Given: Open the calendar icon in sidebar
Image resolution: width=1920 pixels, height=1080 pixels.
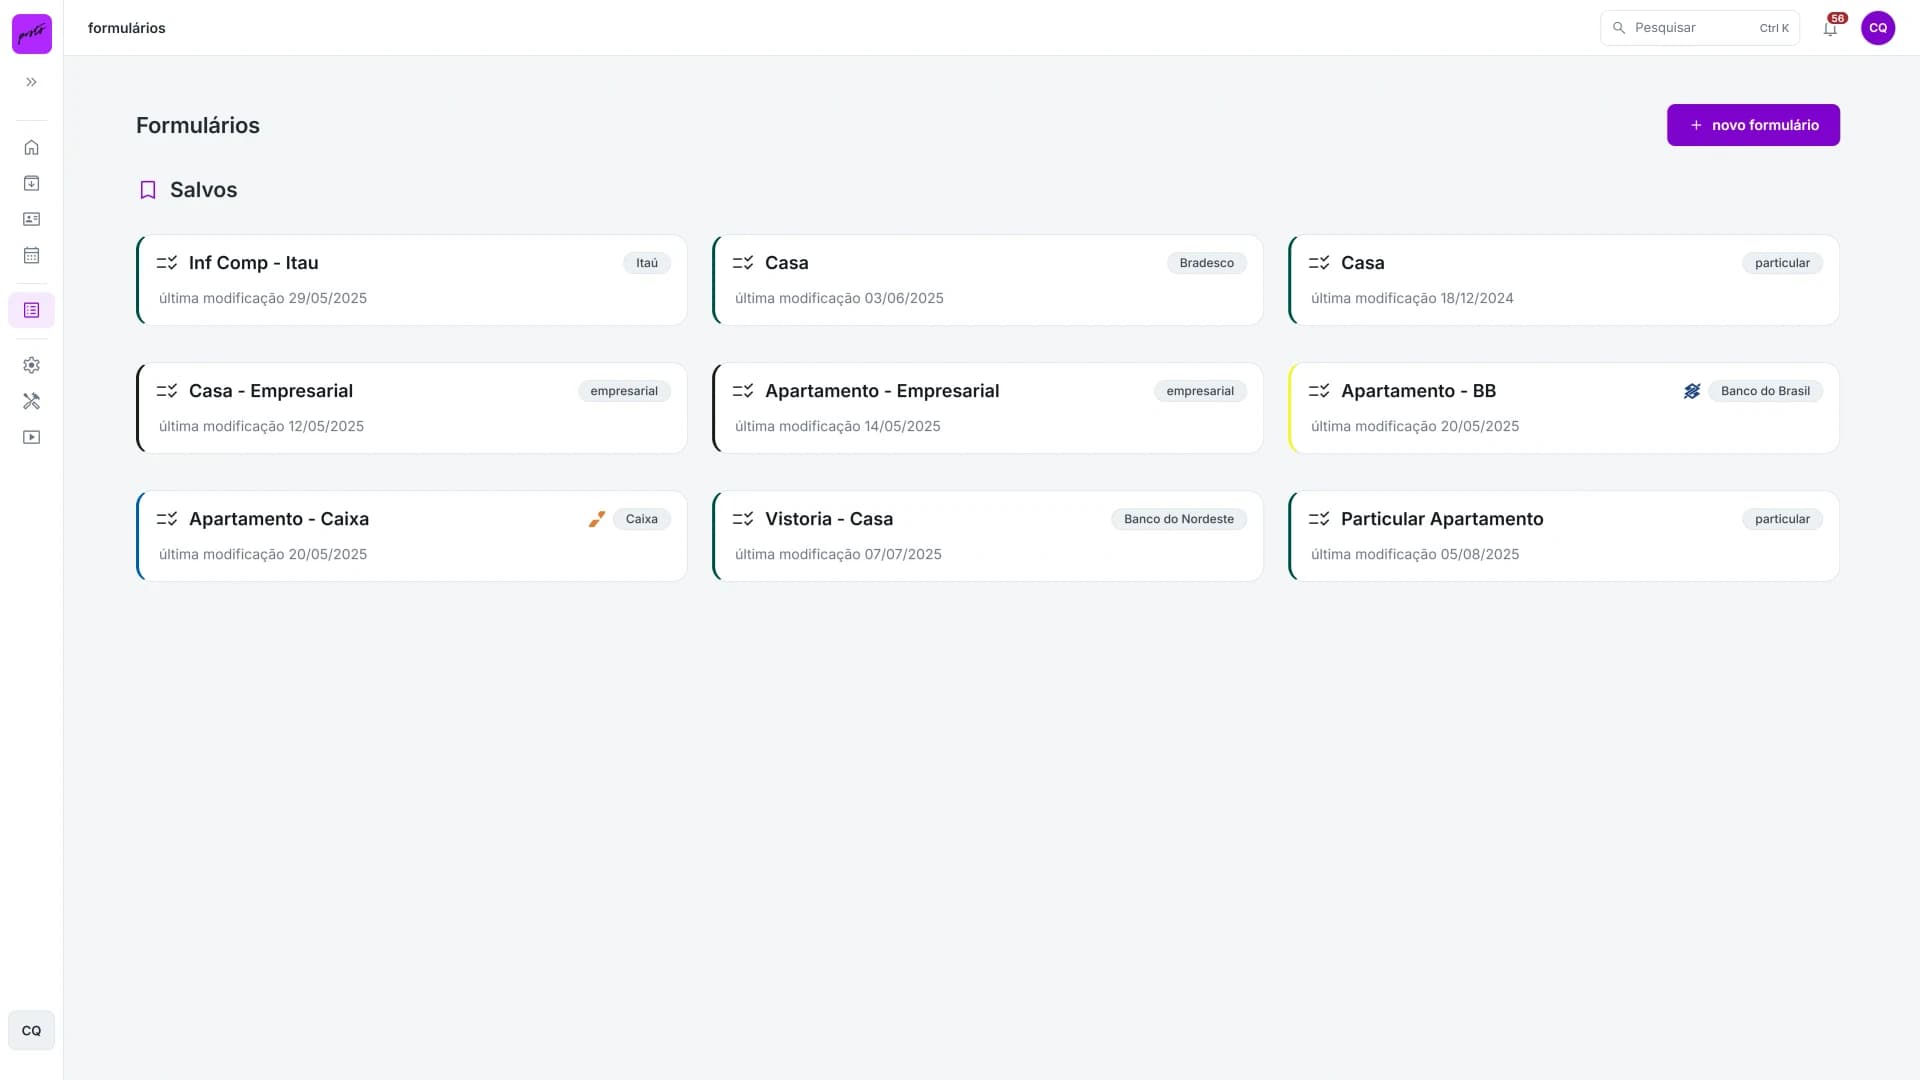Looking at the screenshot, I should (32, 255).
